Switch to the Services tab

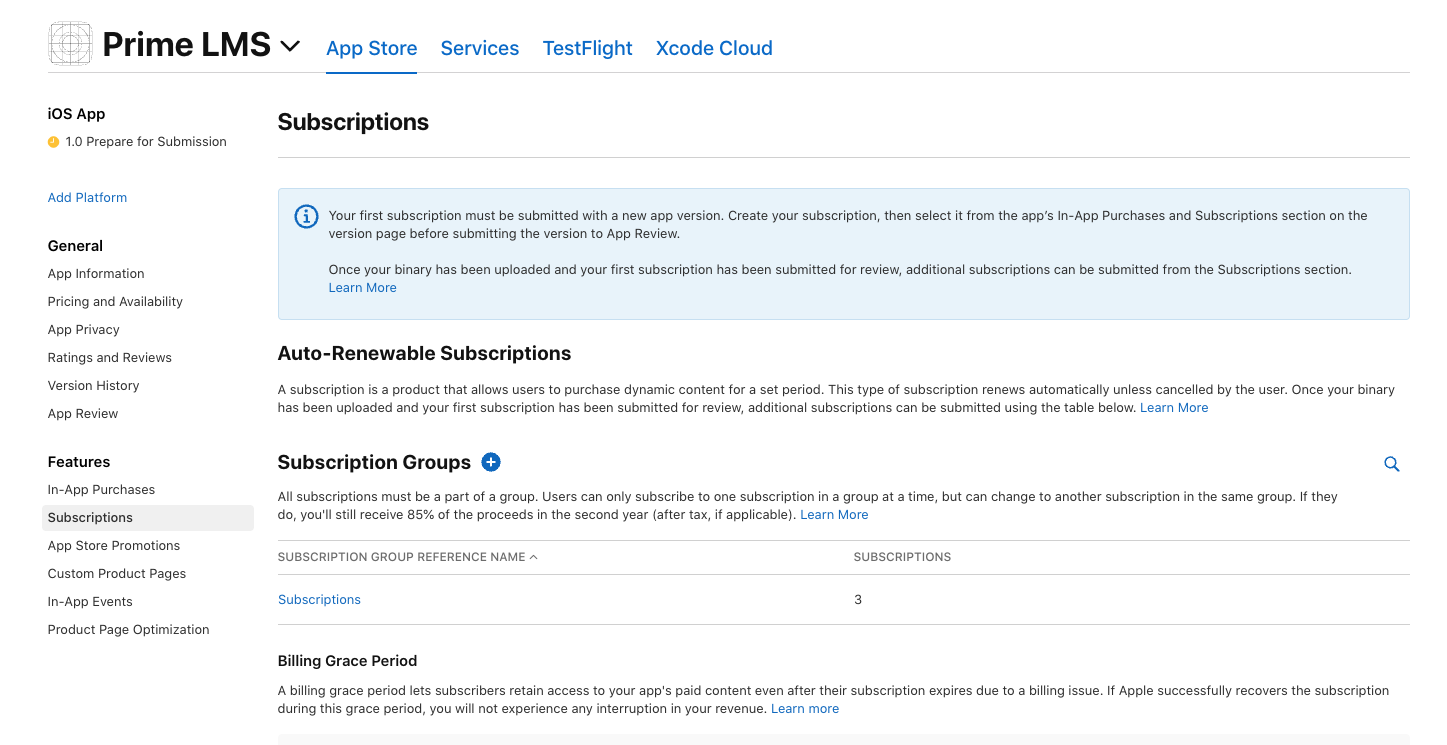point(479,48)
